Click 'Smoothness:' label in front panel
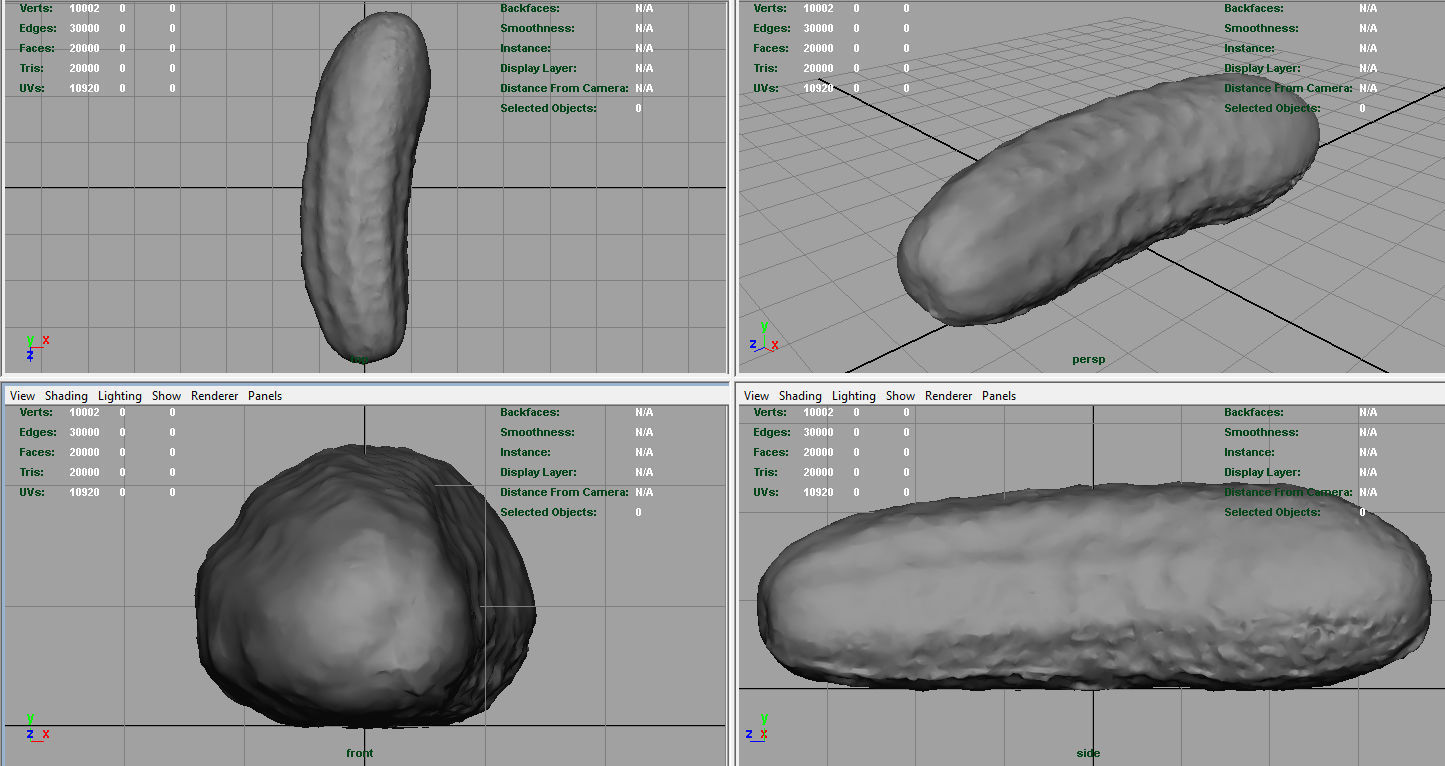The image size is (1445, 766). coord(537,432)
